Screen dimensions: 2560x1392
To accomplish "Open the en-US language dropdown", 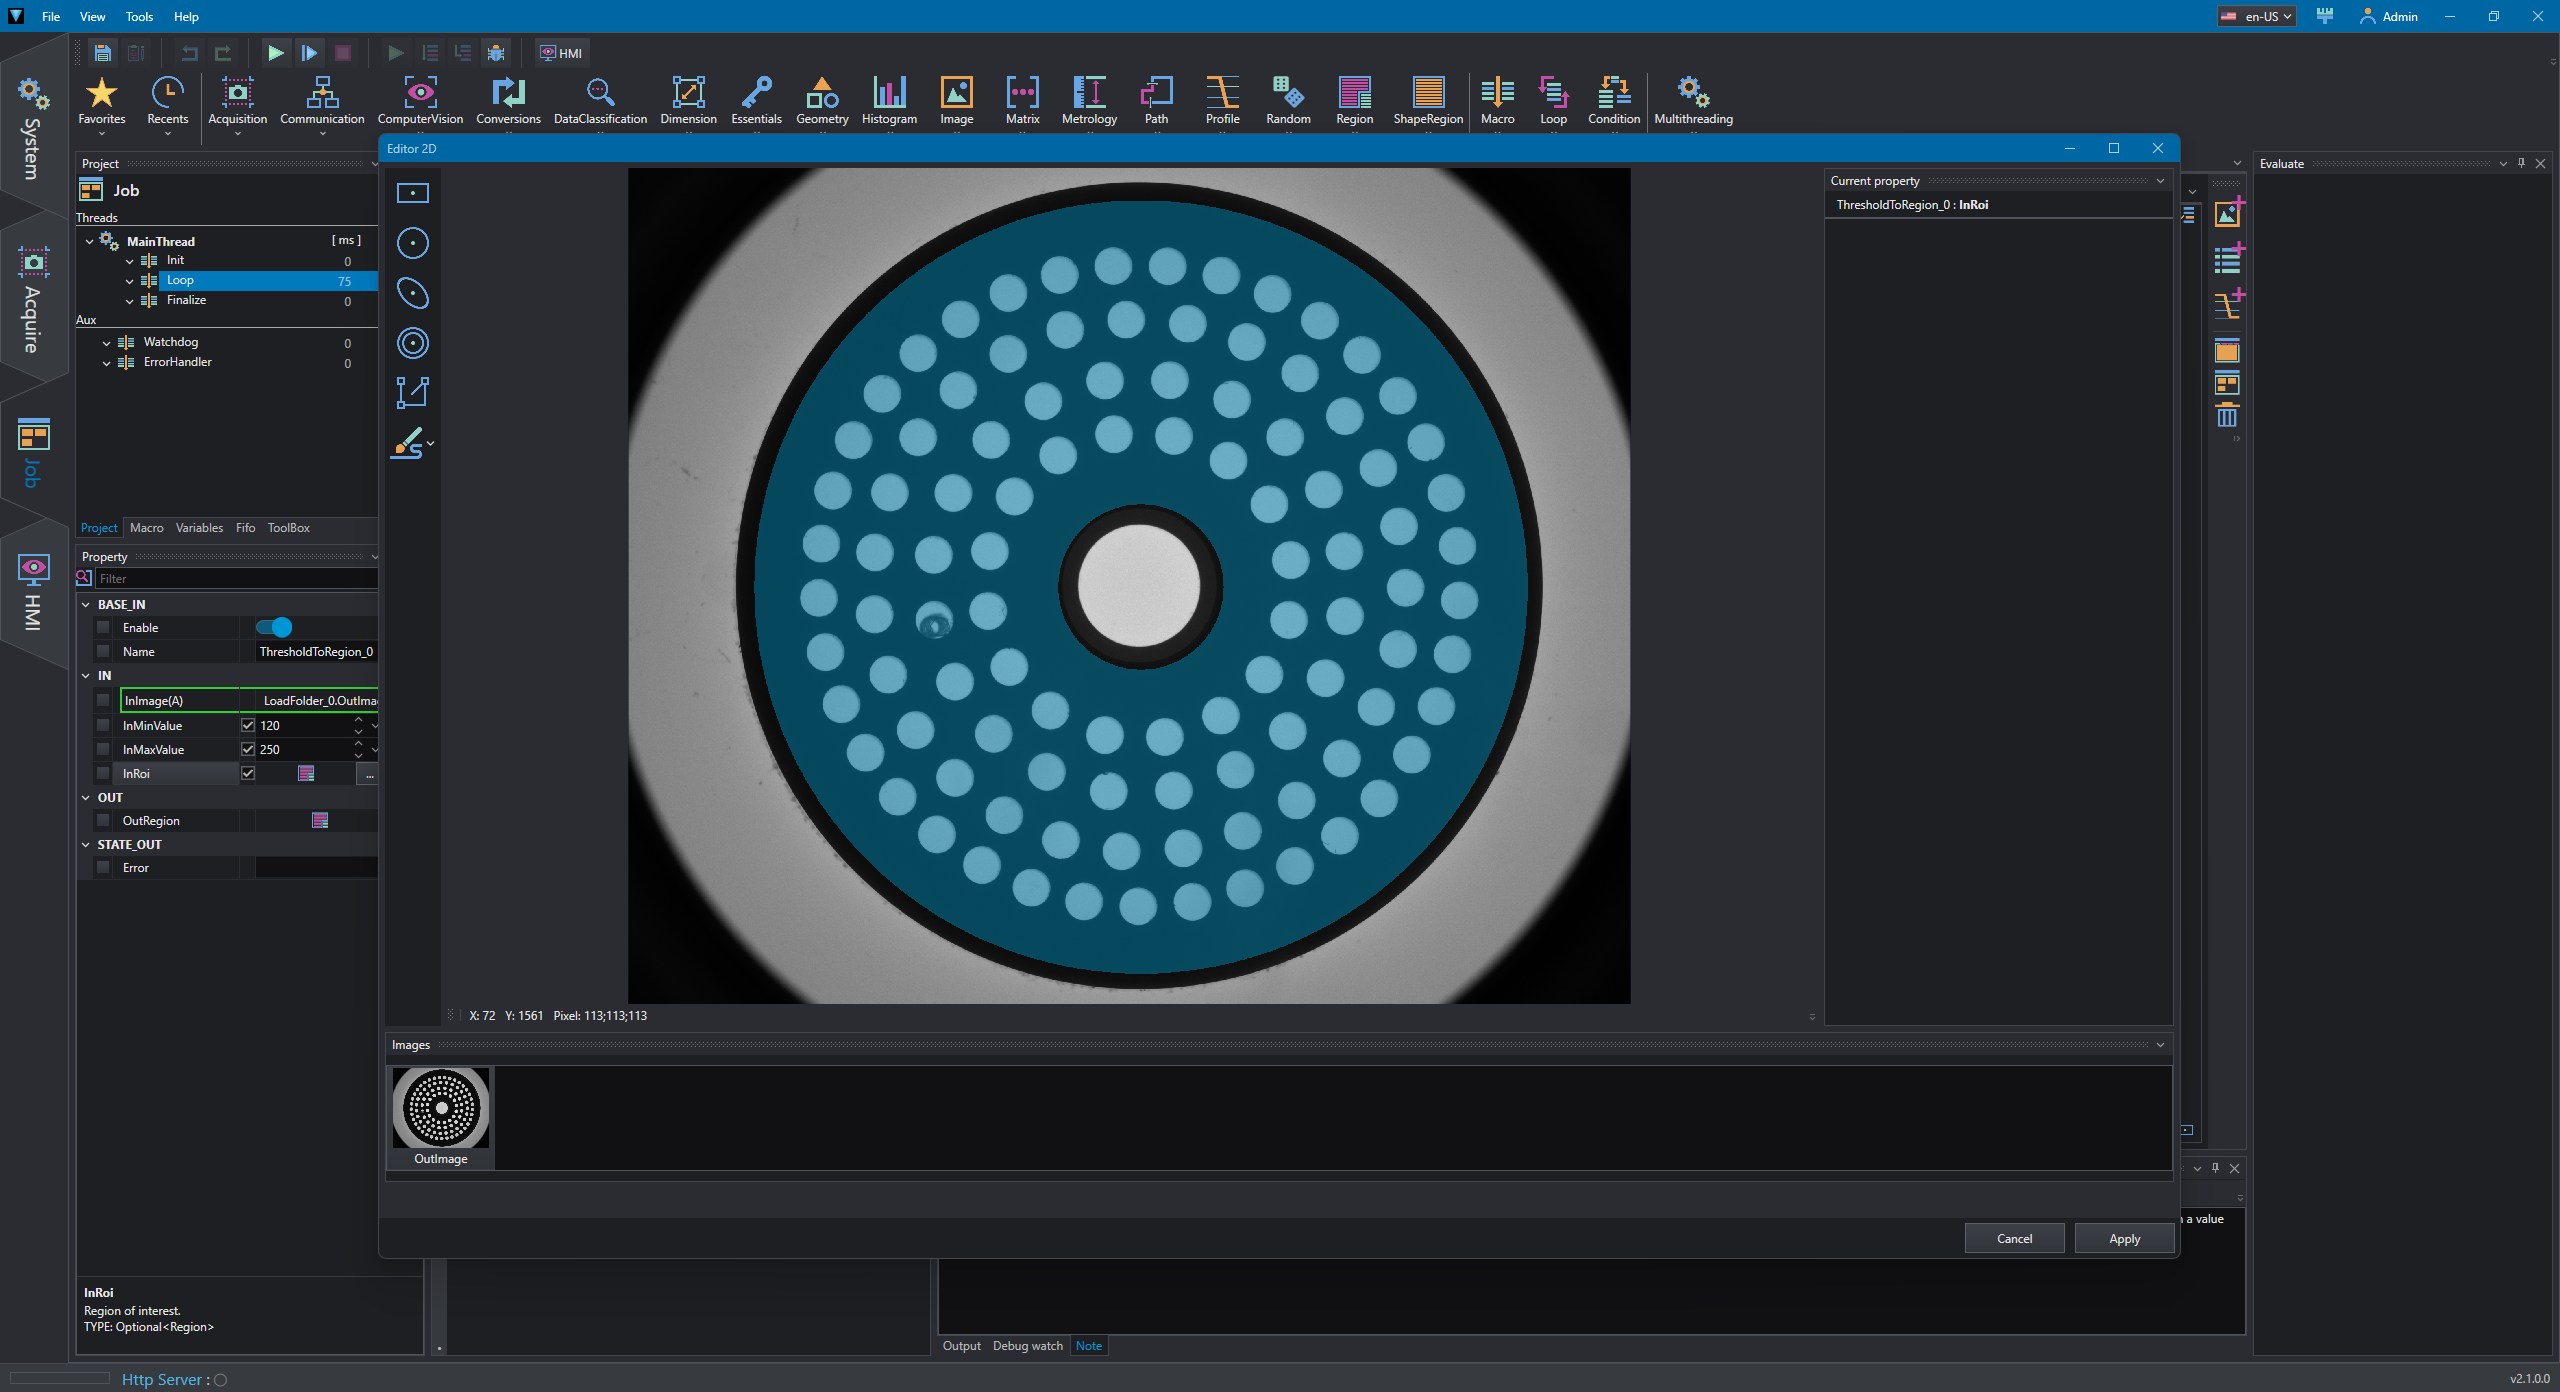I will tap(2256, 16).
